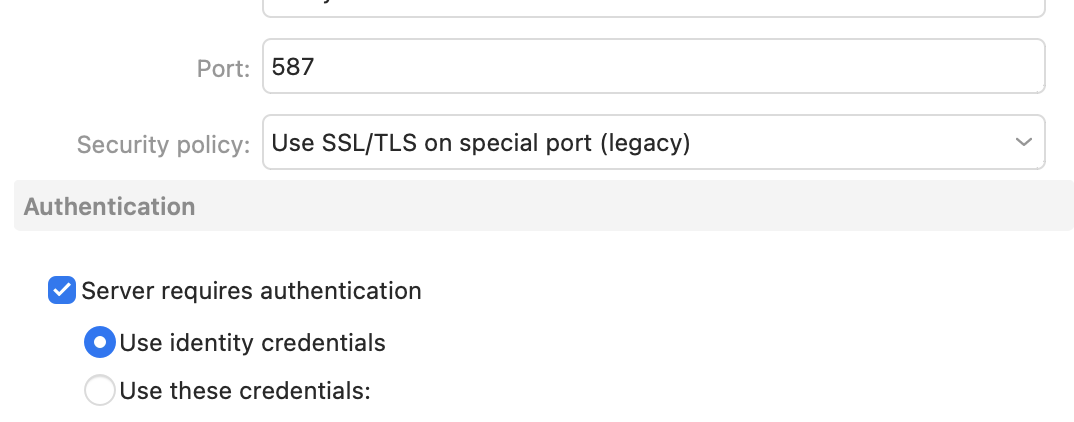
Task: Click the empty unselected radio circle
Action: [100, 390]
